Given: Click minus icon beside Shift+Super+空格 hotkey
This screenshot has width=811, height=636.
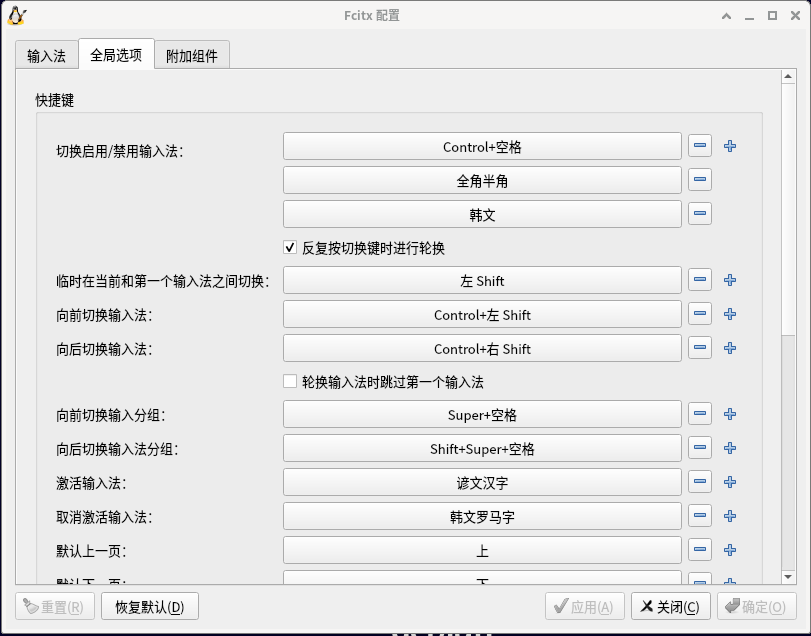Looking at the screenshot, I should point(700,448).
